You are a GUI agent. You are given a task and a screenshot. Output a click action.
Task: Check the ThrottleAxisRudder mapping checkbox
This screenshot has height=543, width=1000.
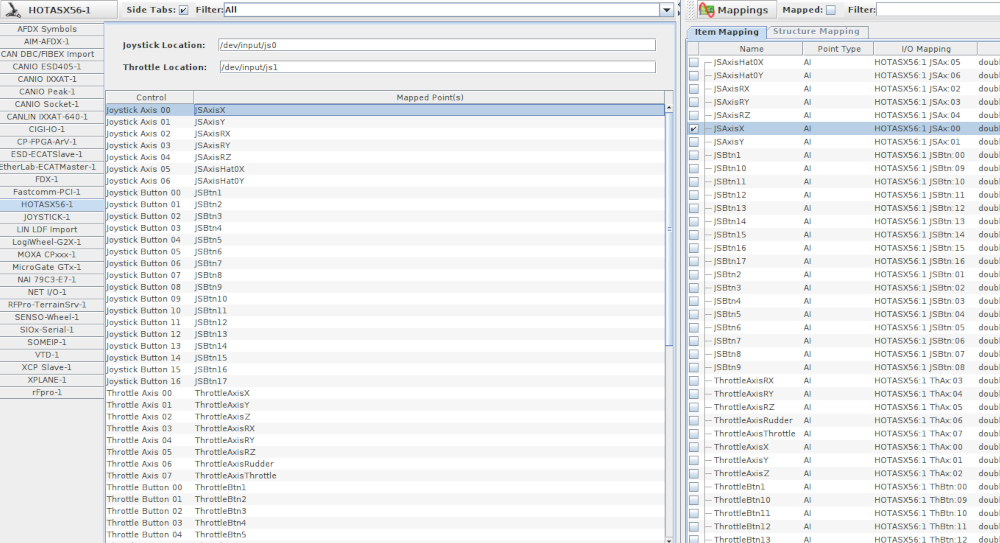694,420
